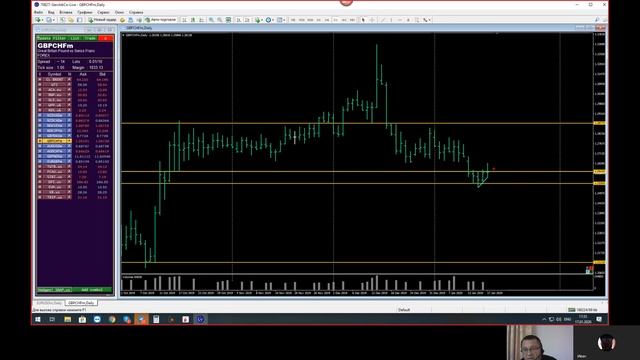Toggle the Data Window icon

[70, 20]
